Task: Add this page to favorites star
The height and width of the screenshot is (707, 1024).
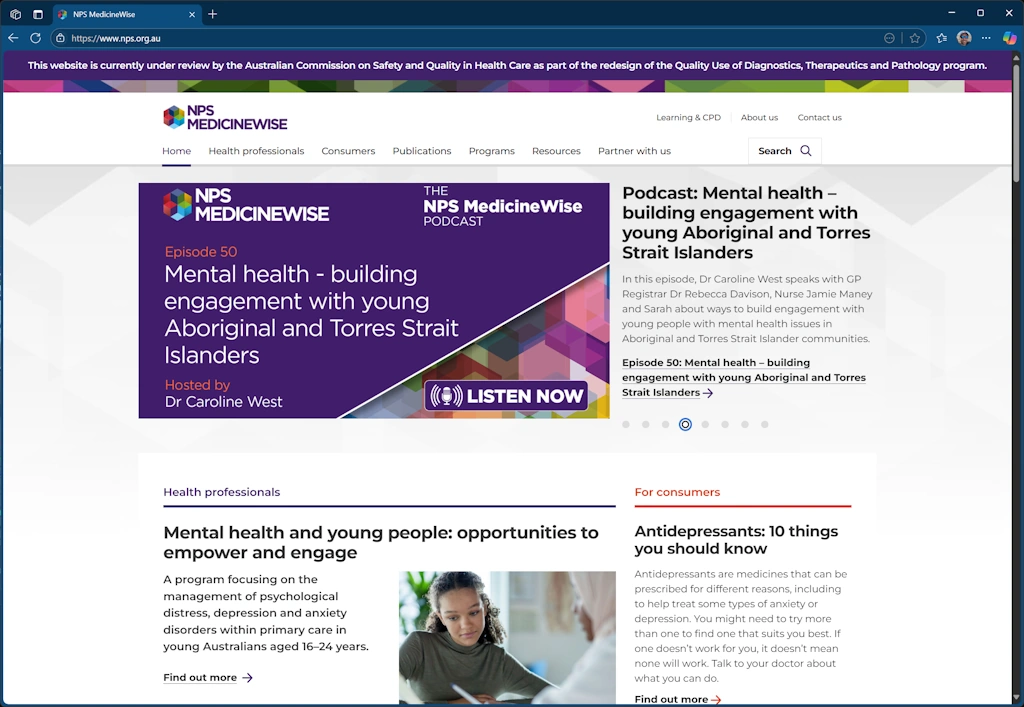Action: tap(915, 38)
